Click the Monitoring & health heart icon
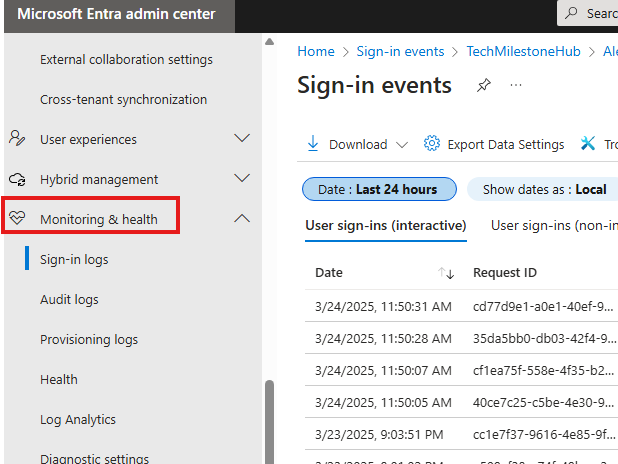The image size is (618, 464). [x=17, y=219]
